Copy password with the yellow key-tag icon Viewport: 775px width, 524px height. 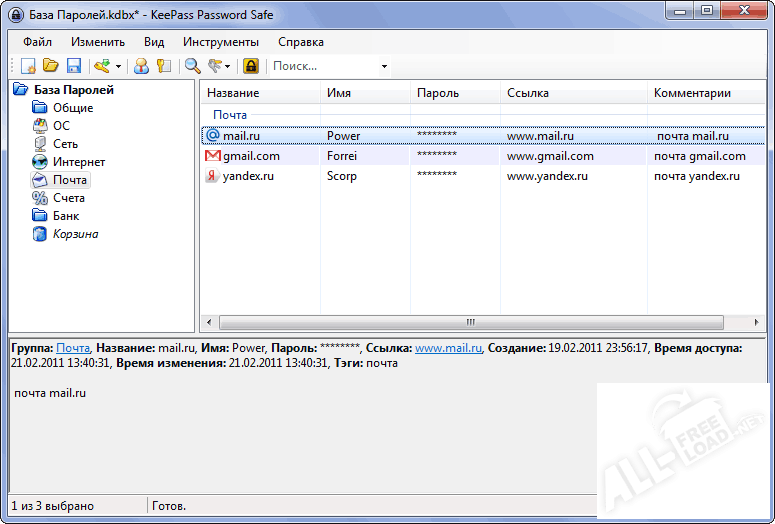pyautogui.click(x=163, y=66)
